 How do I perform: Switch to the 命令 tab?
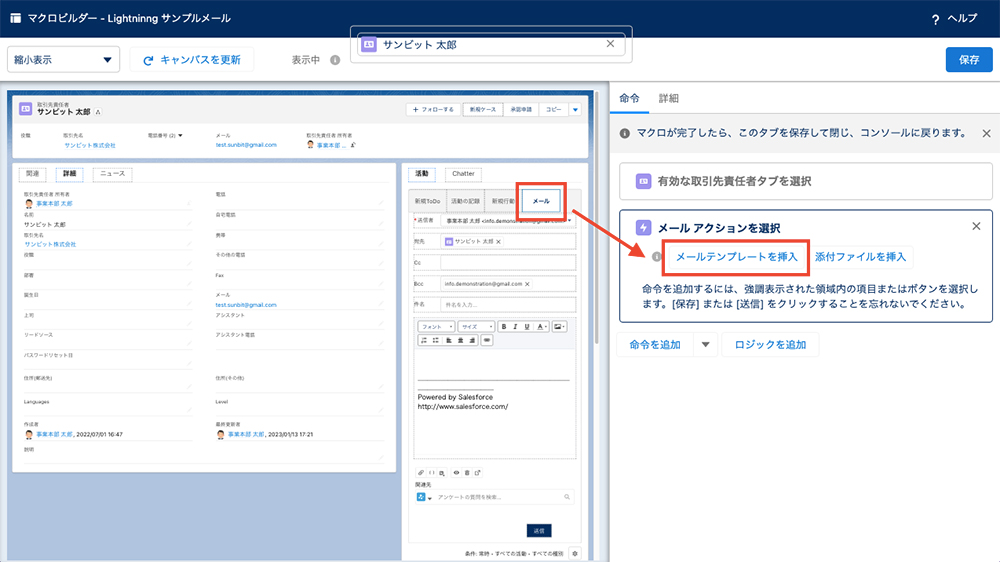[x=629, y=98]
